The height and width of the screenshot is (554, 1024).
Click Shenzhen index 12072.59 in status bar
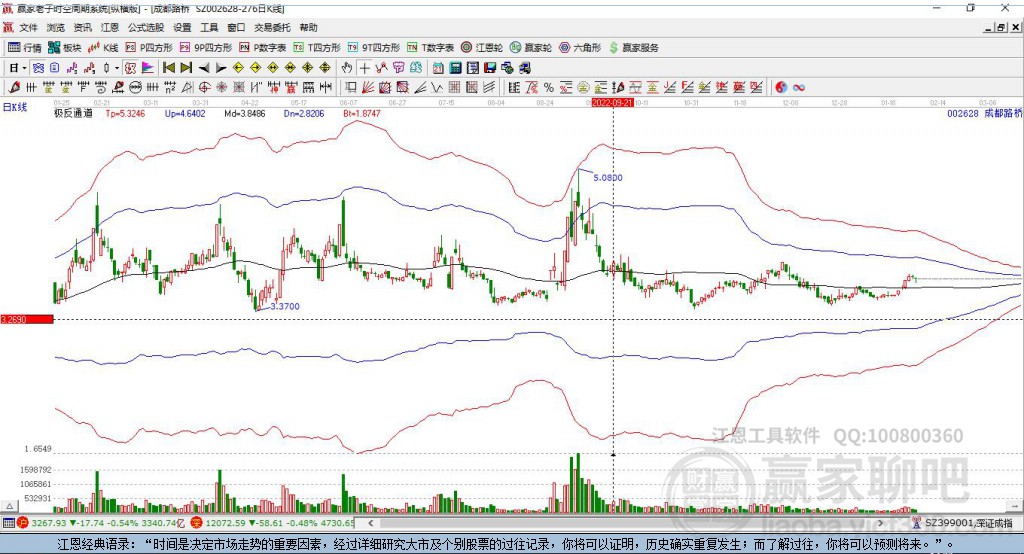(226, 523)
